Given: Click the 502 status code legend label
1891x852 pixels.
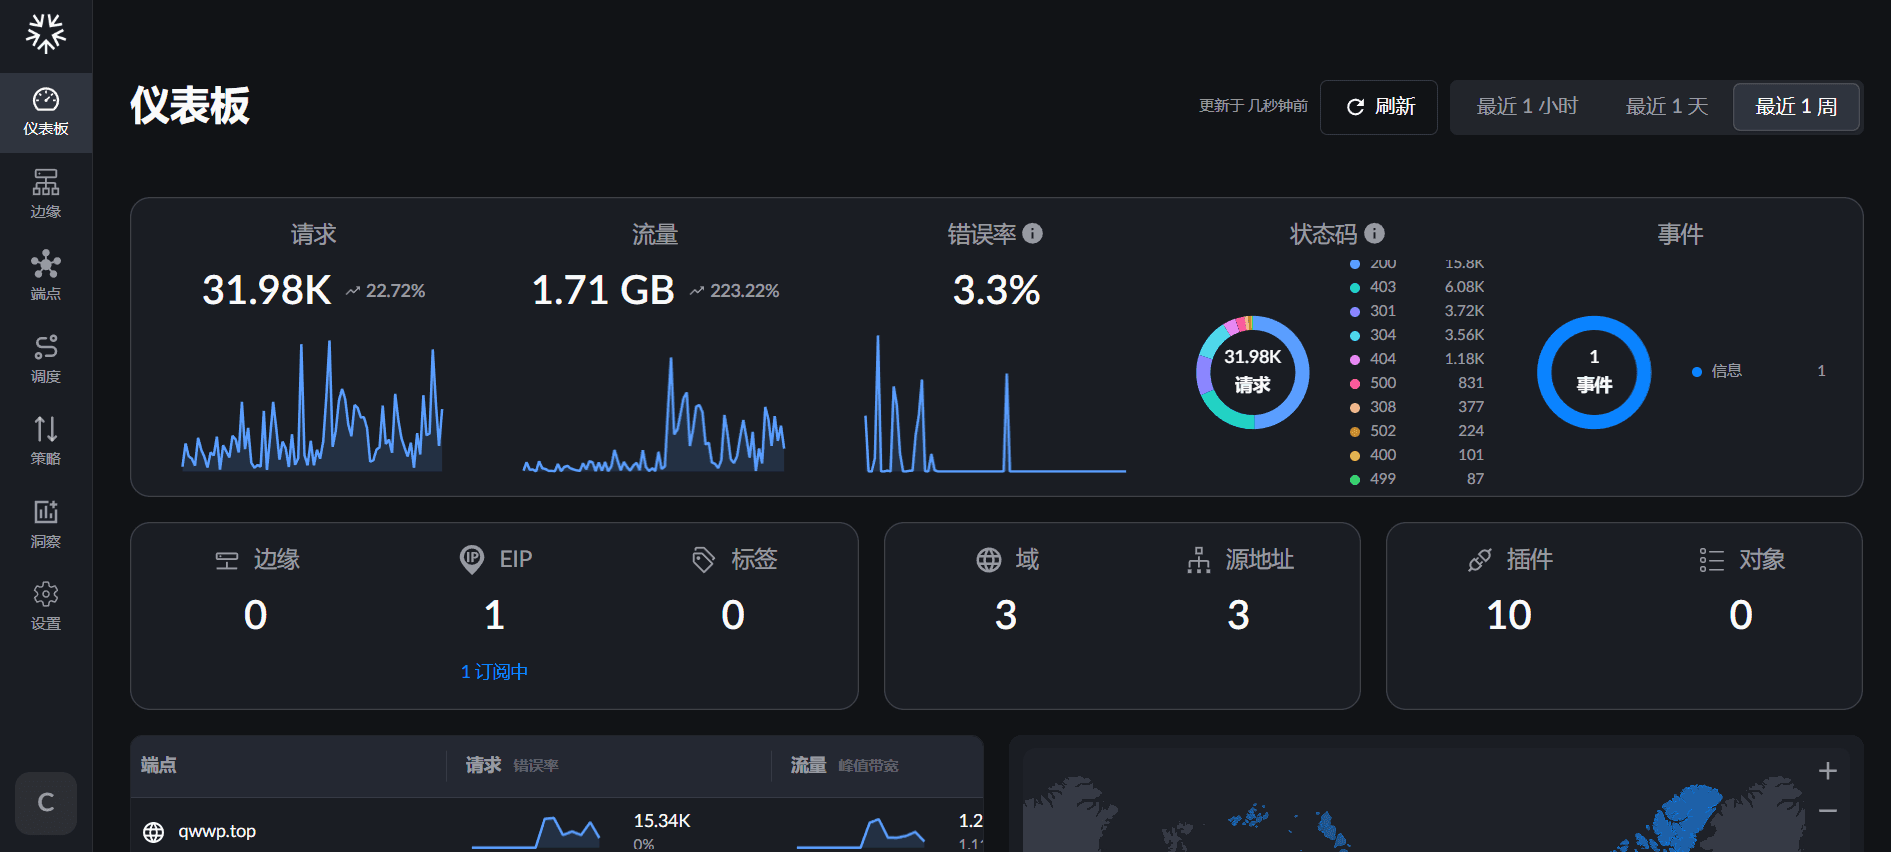Looking at the screenshot, I should click(1383, 431).
